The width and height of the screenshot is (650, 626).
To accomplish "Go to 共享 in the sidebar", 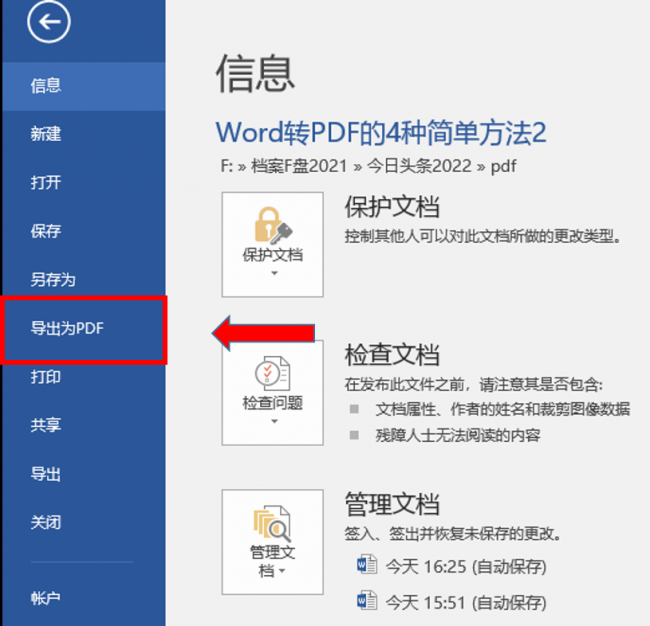I will click(x=84, y=425).
